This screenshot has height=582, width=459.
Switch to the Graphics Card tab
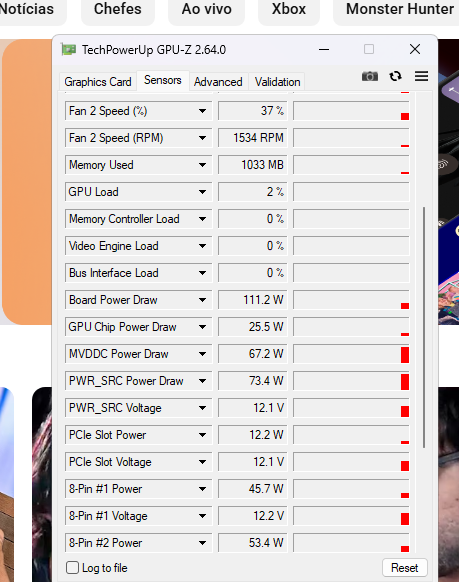(x=98, y=82)
